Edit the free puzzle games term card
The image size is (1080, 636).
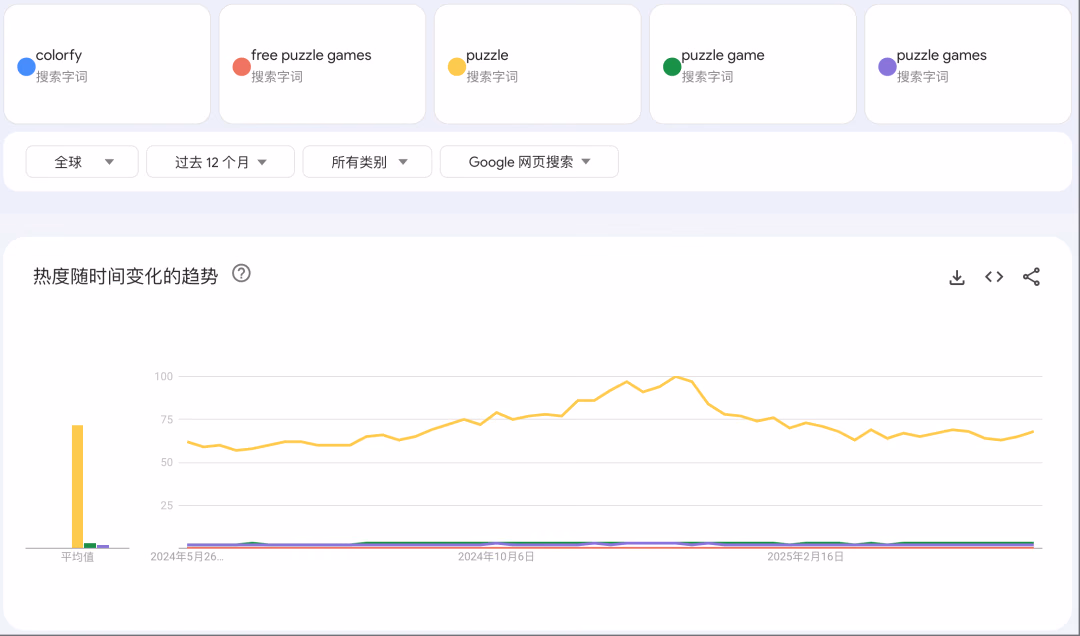[322, 65]
